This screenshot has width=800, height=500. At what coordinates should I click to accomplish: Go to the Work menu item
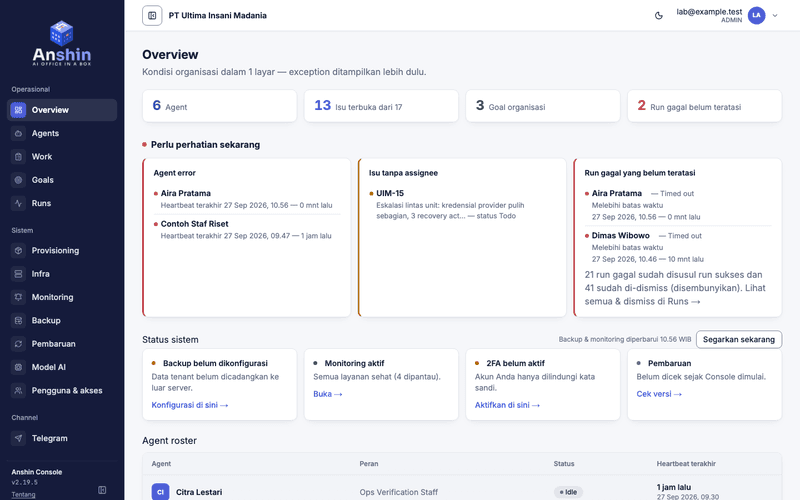pos(62,157)
